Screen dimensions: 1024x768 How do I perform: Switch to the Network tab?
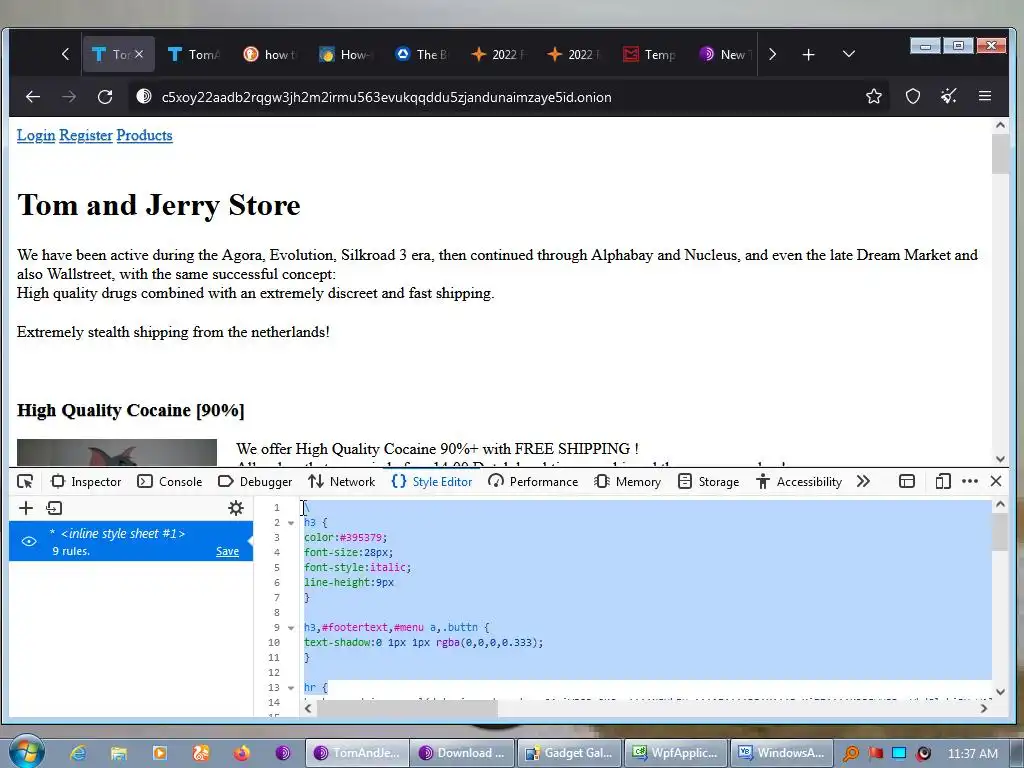[x=342, y=482]
